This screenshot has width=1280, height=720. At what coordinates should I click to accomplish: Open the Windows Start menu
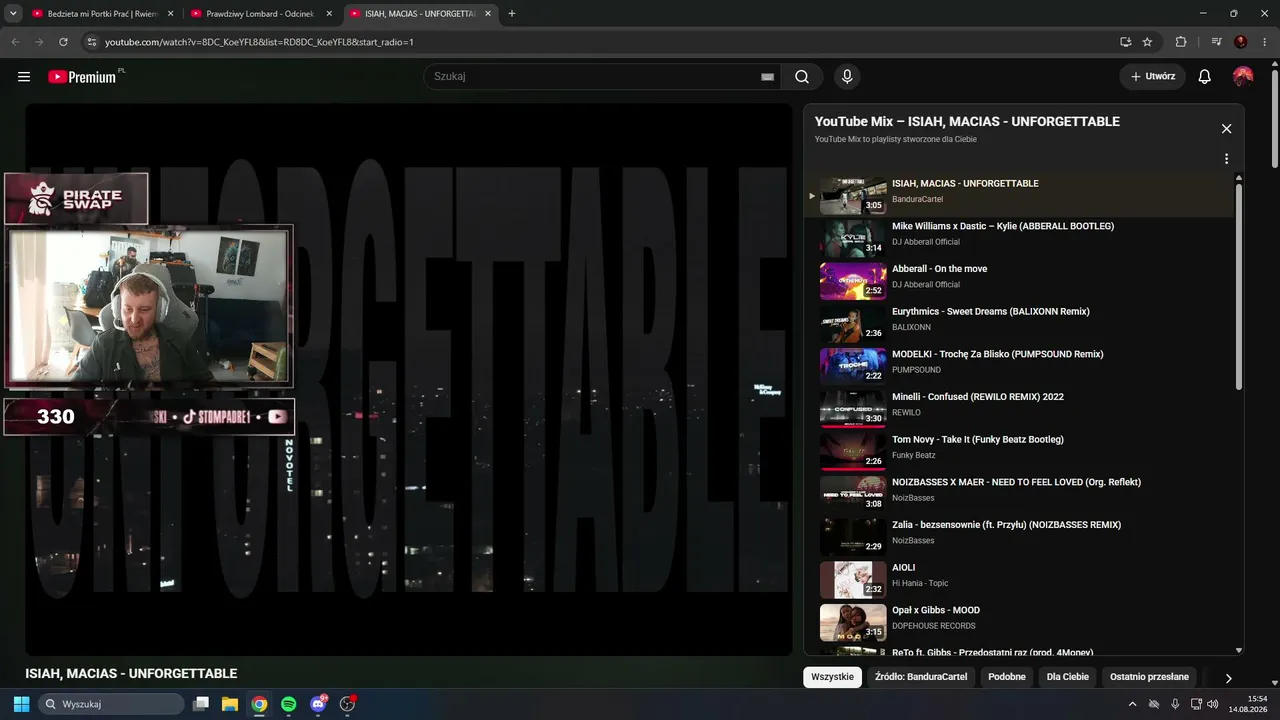[x=21, y=704]
